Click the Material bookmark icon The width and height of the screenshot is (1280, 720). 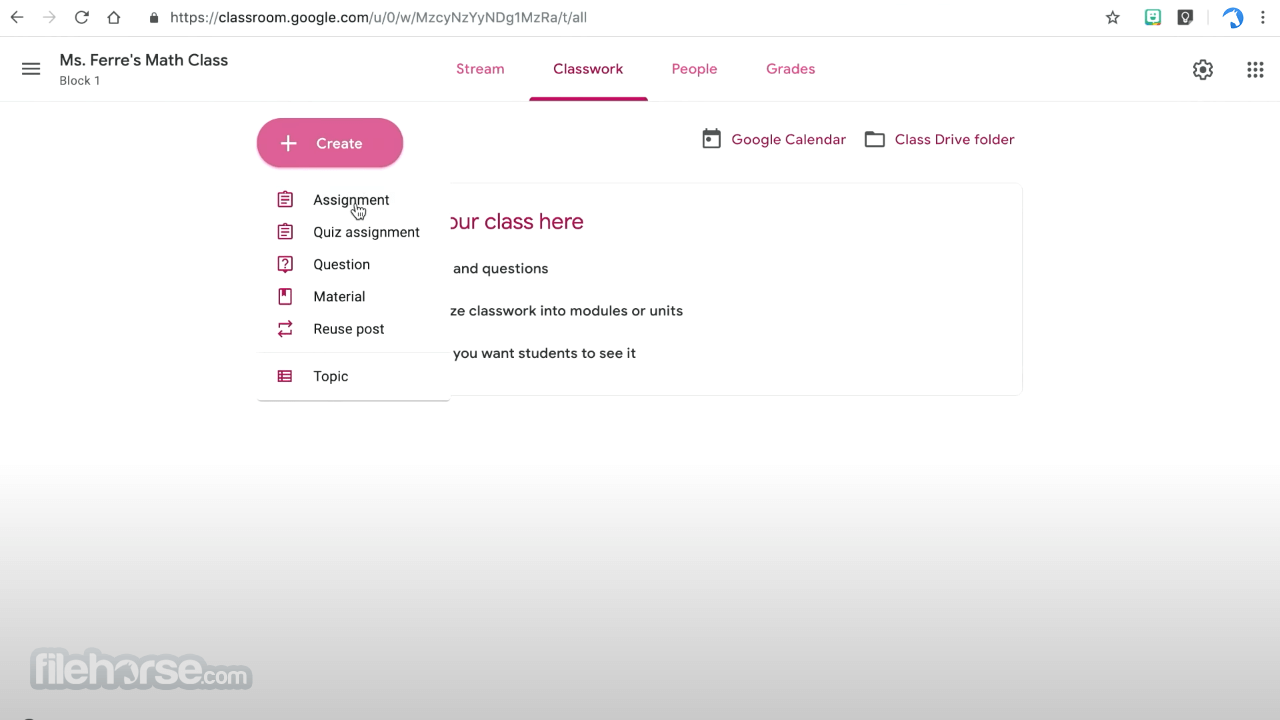click(285, 296)
